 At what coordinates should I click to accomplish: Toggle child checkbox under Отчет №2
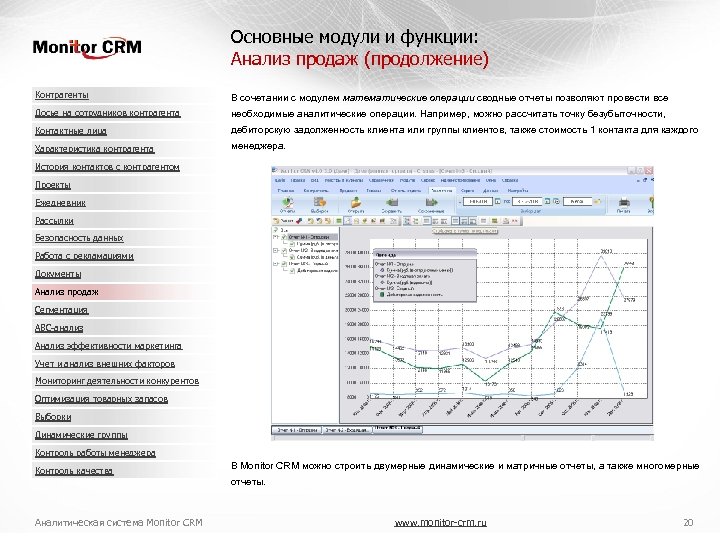coord(292,257)
